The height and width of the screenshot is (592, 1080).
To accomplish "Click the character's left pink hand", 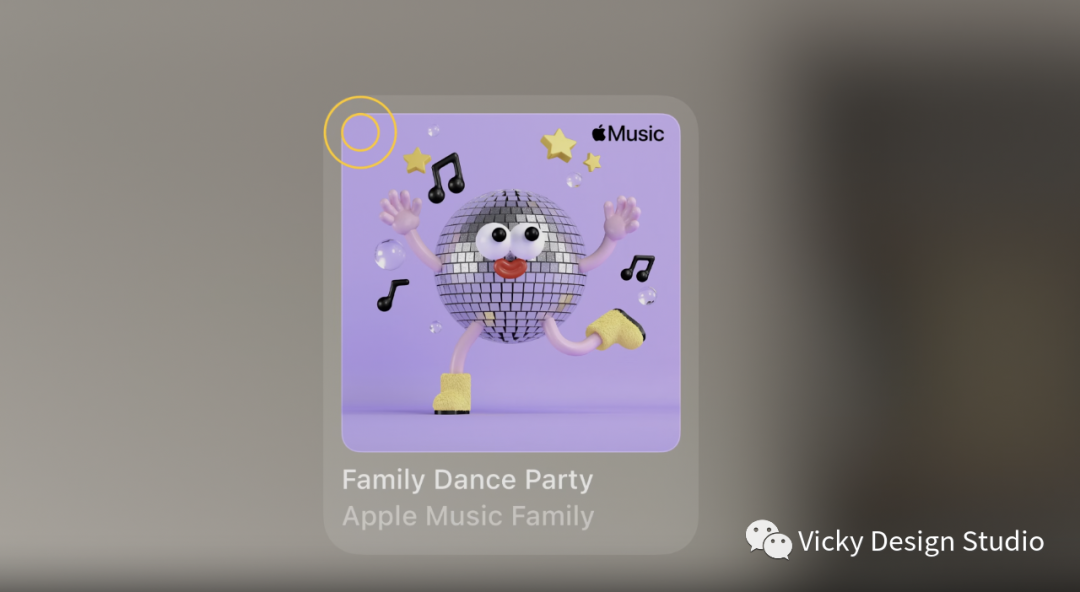I will (x=400, y=212).
